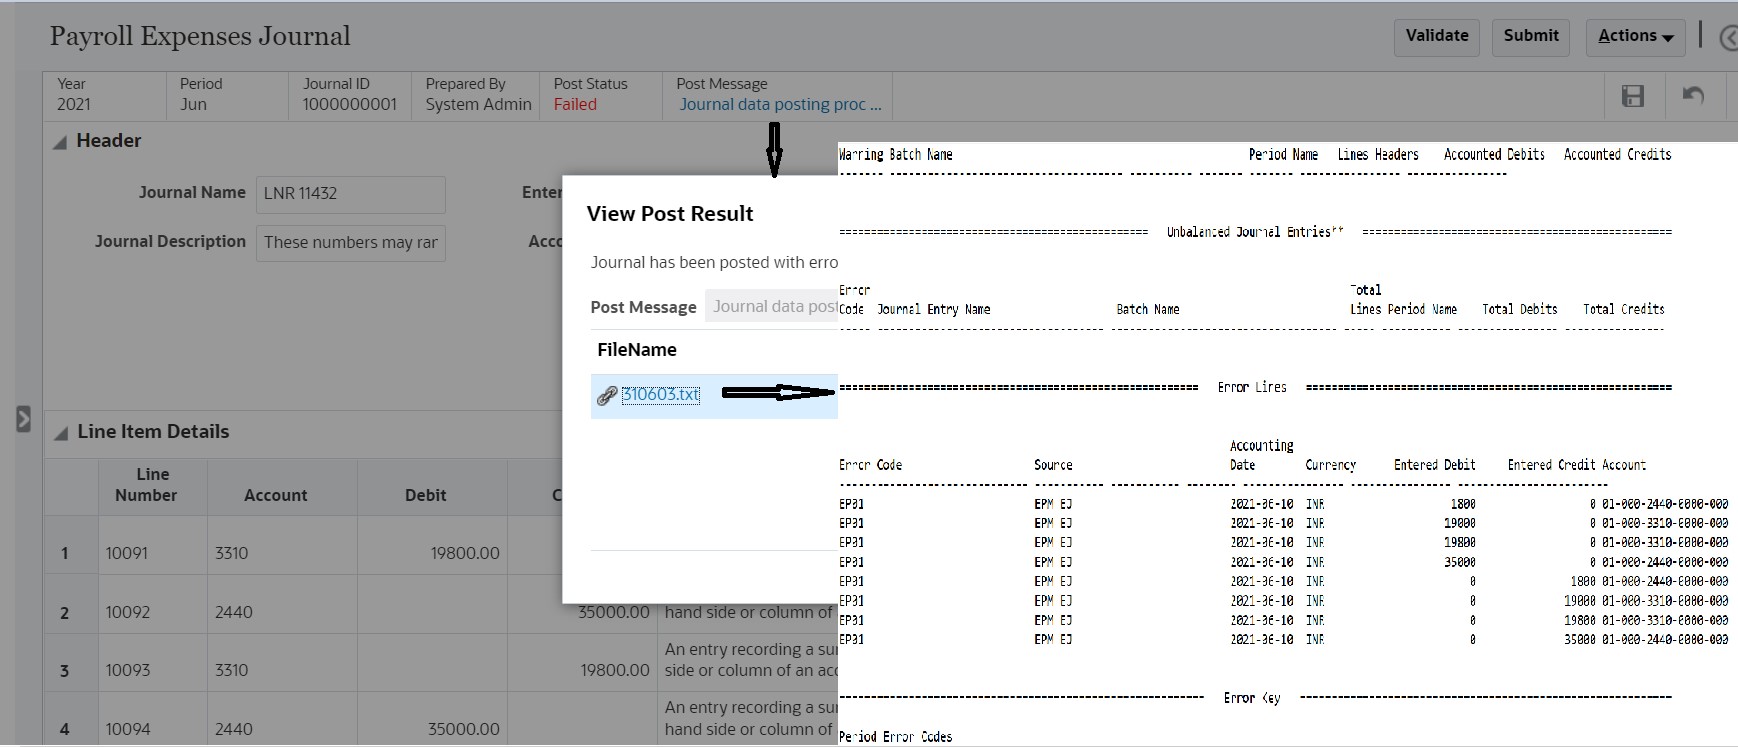Click the Validate button

1437,37
